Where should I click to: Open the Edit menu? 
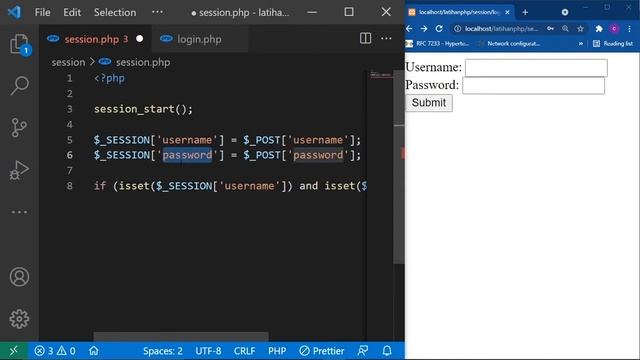72,12
